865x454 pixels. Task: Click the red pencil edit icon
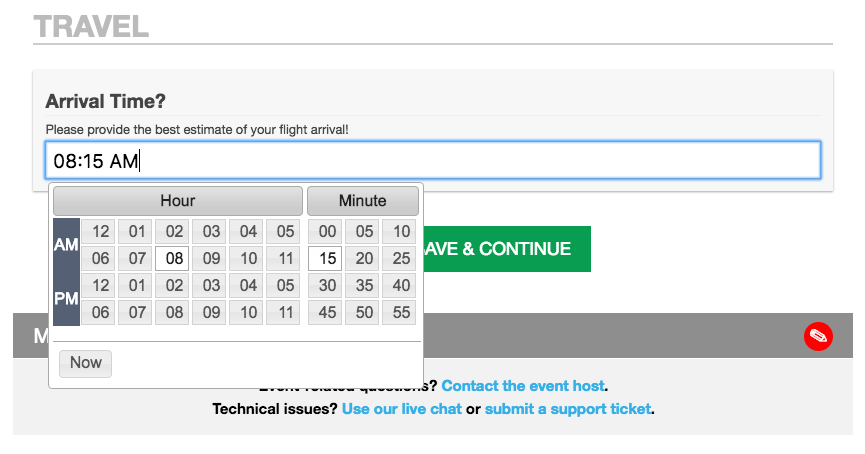[818, 337]
